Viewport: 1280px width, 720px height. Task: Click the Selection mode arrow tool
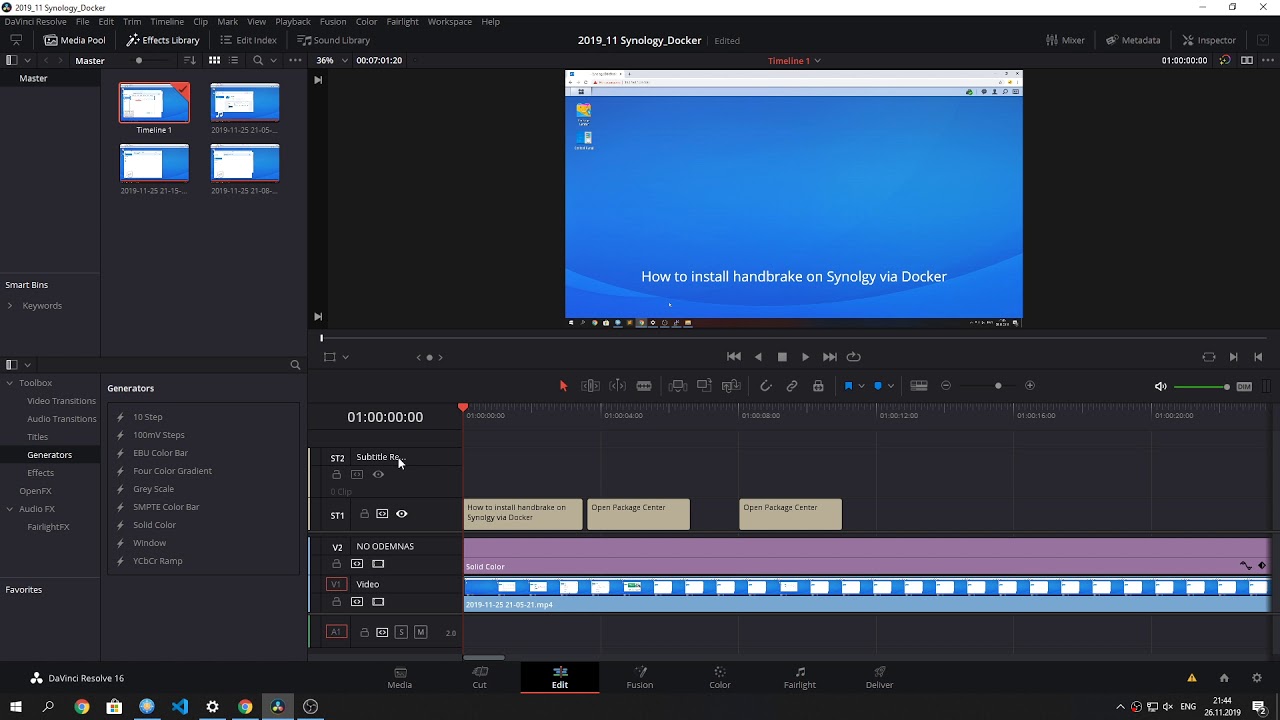[563, 386]
